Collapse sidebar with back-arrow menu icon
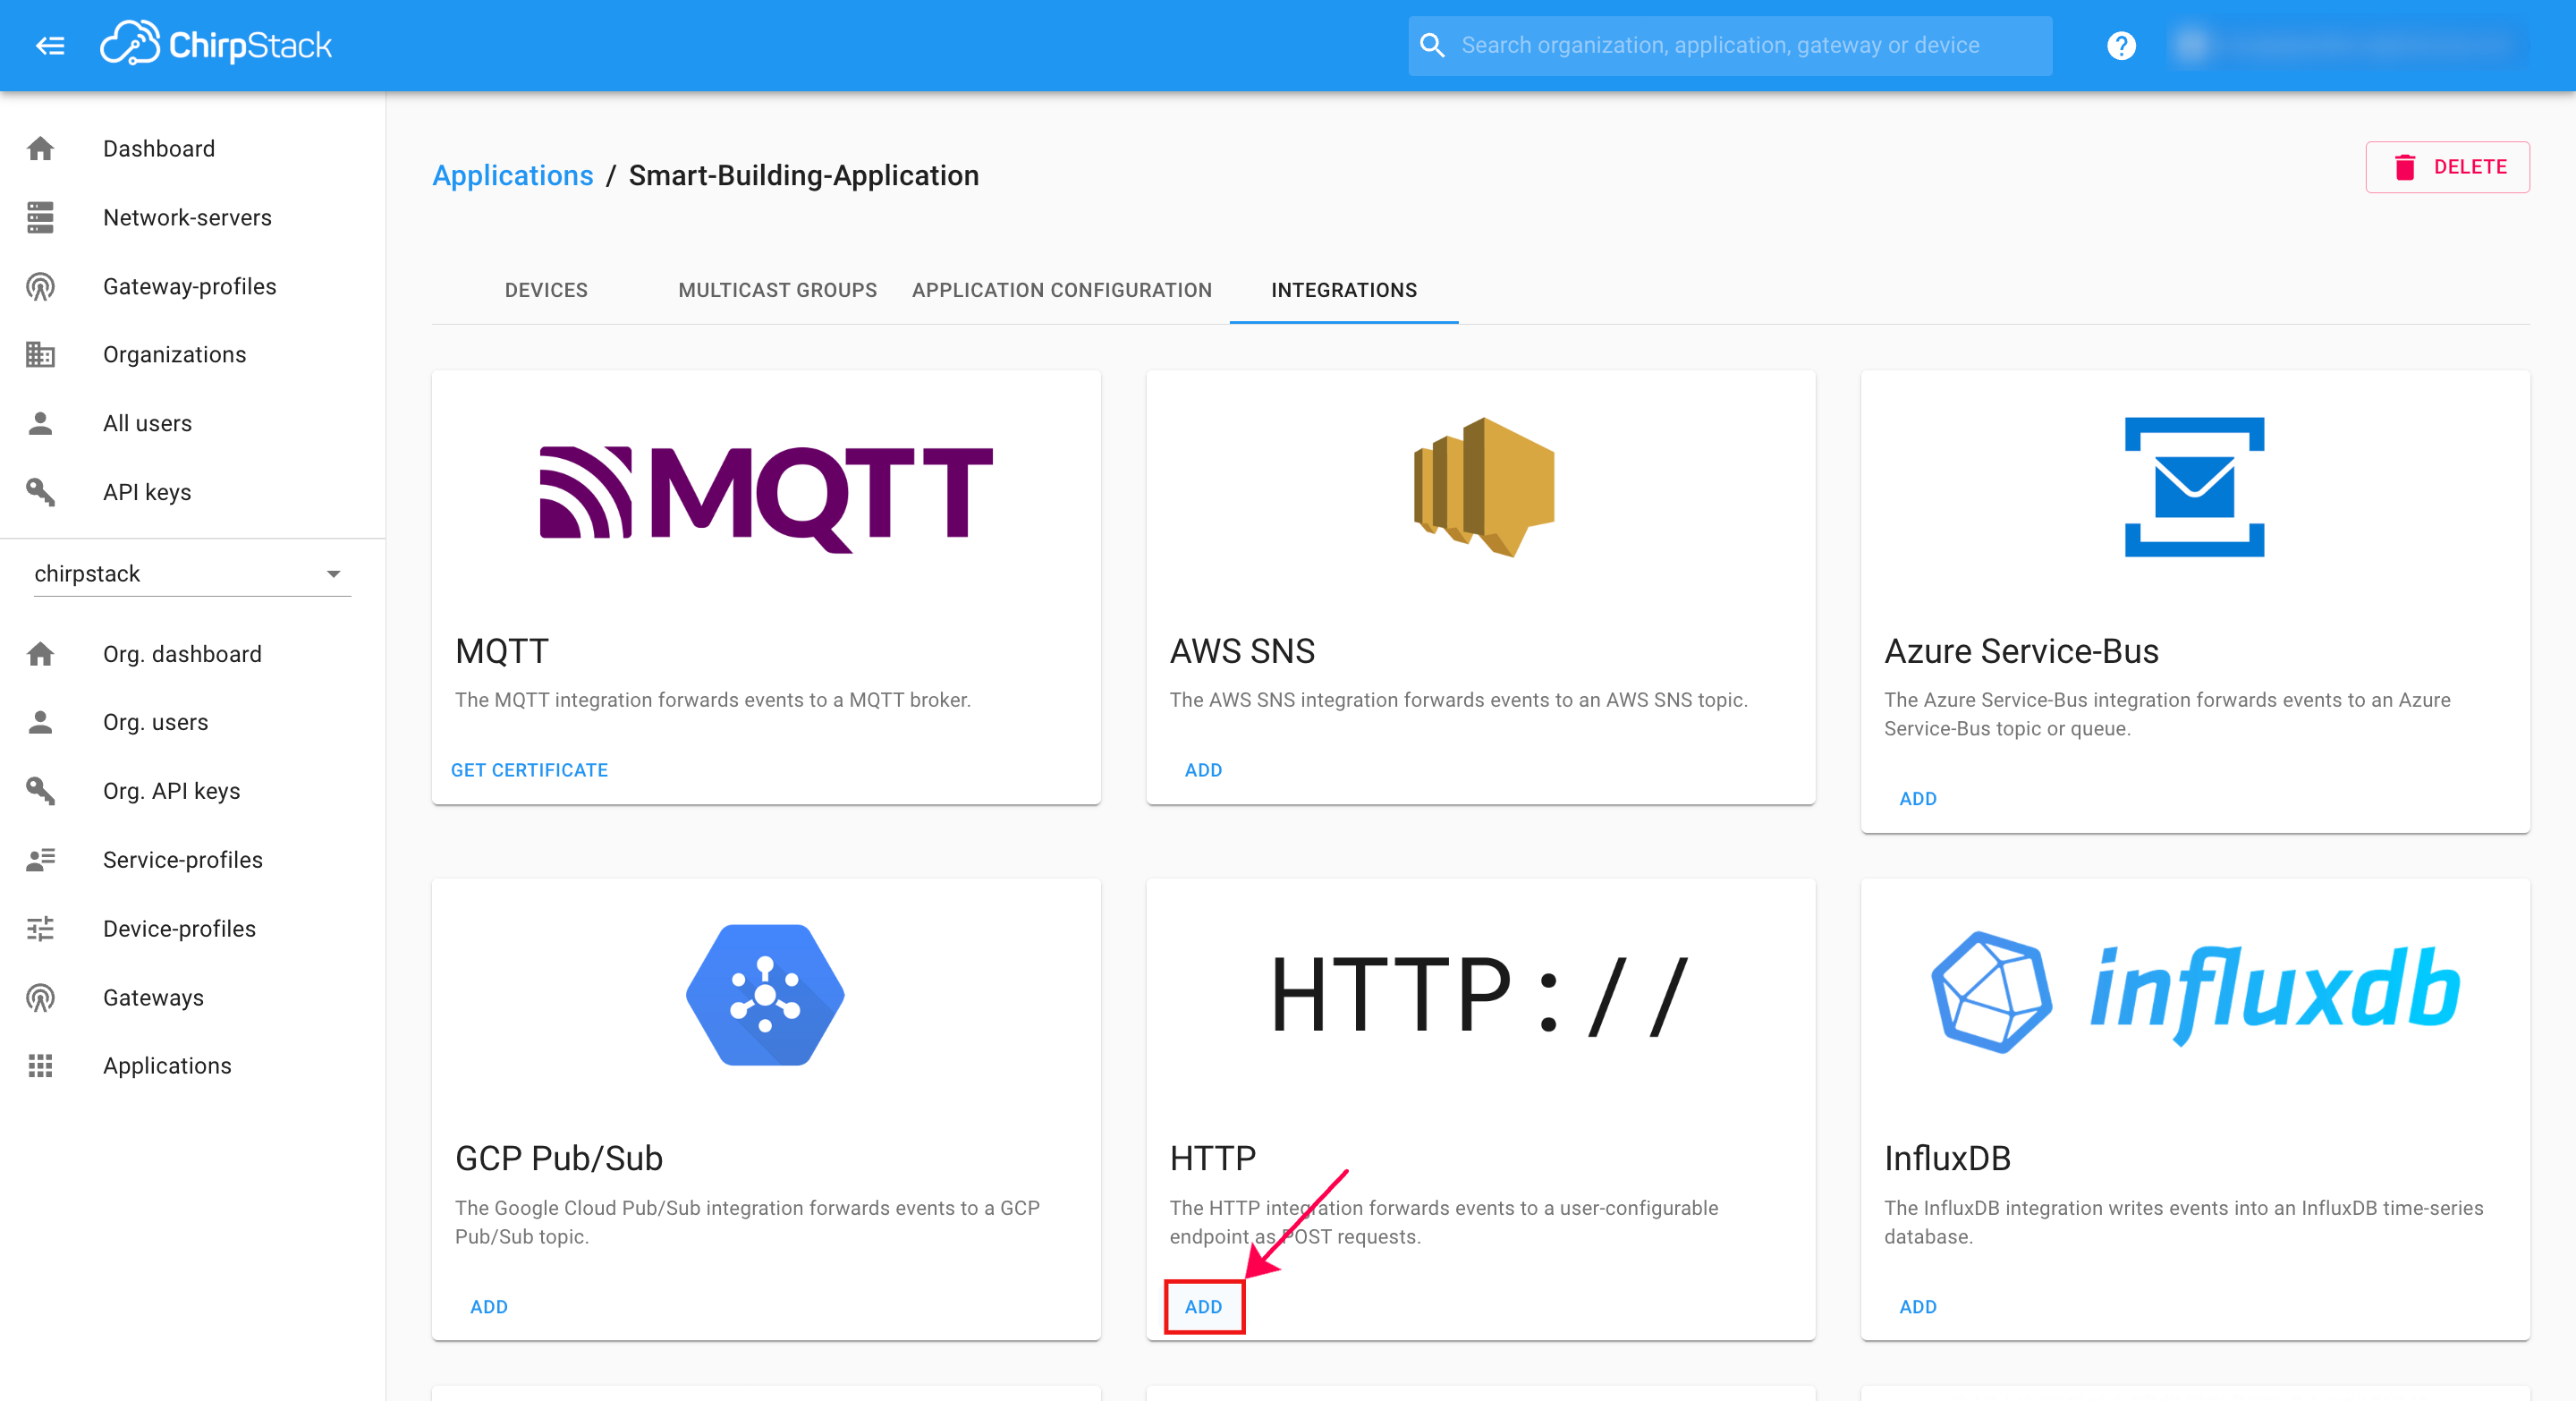The height and width of the screenshot is (1401, 2576). click(50, 45)
